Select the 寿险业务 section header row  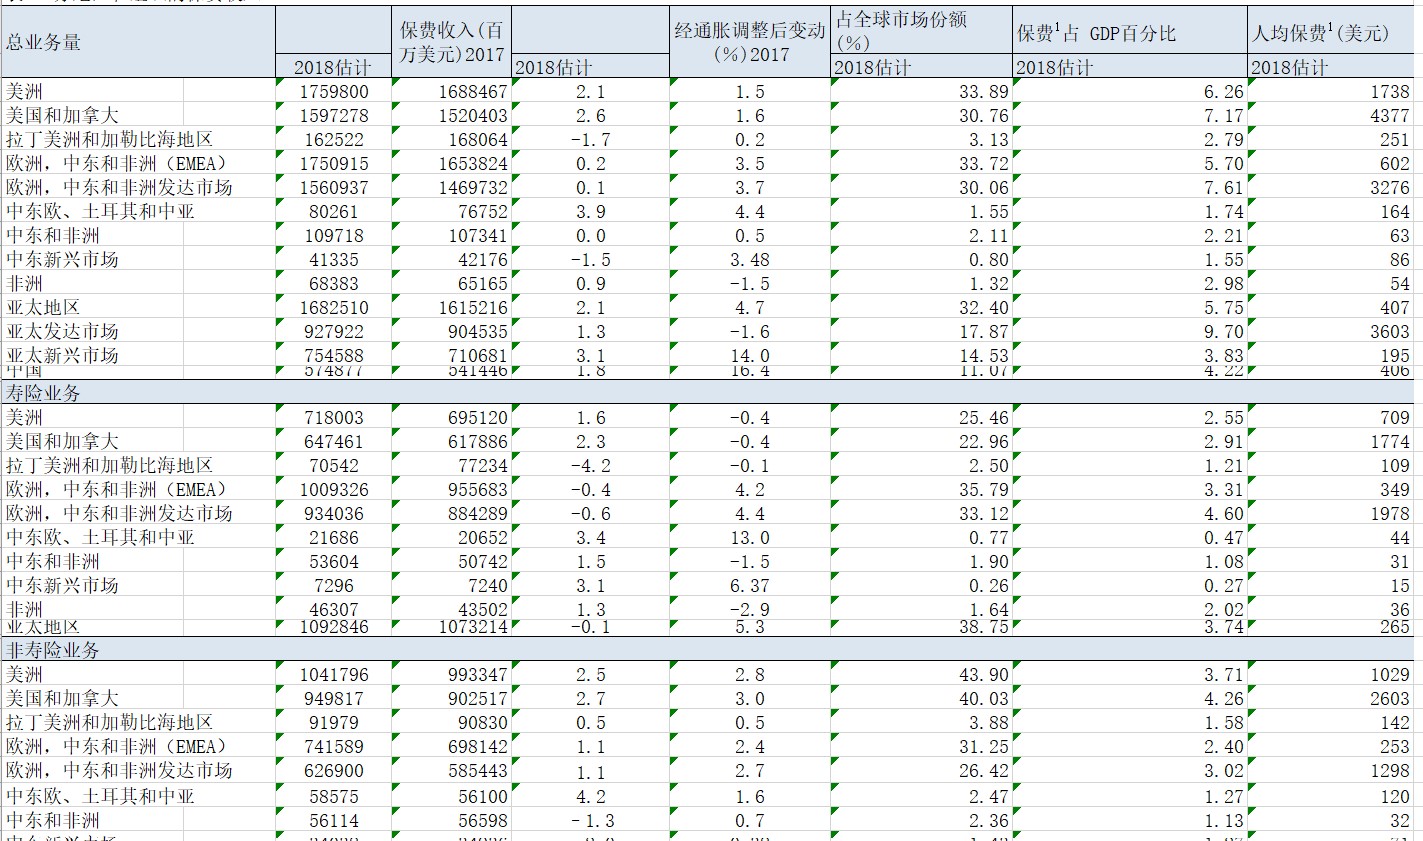coord(44,393)
